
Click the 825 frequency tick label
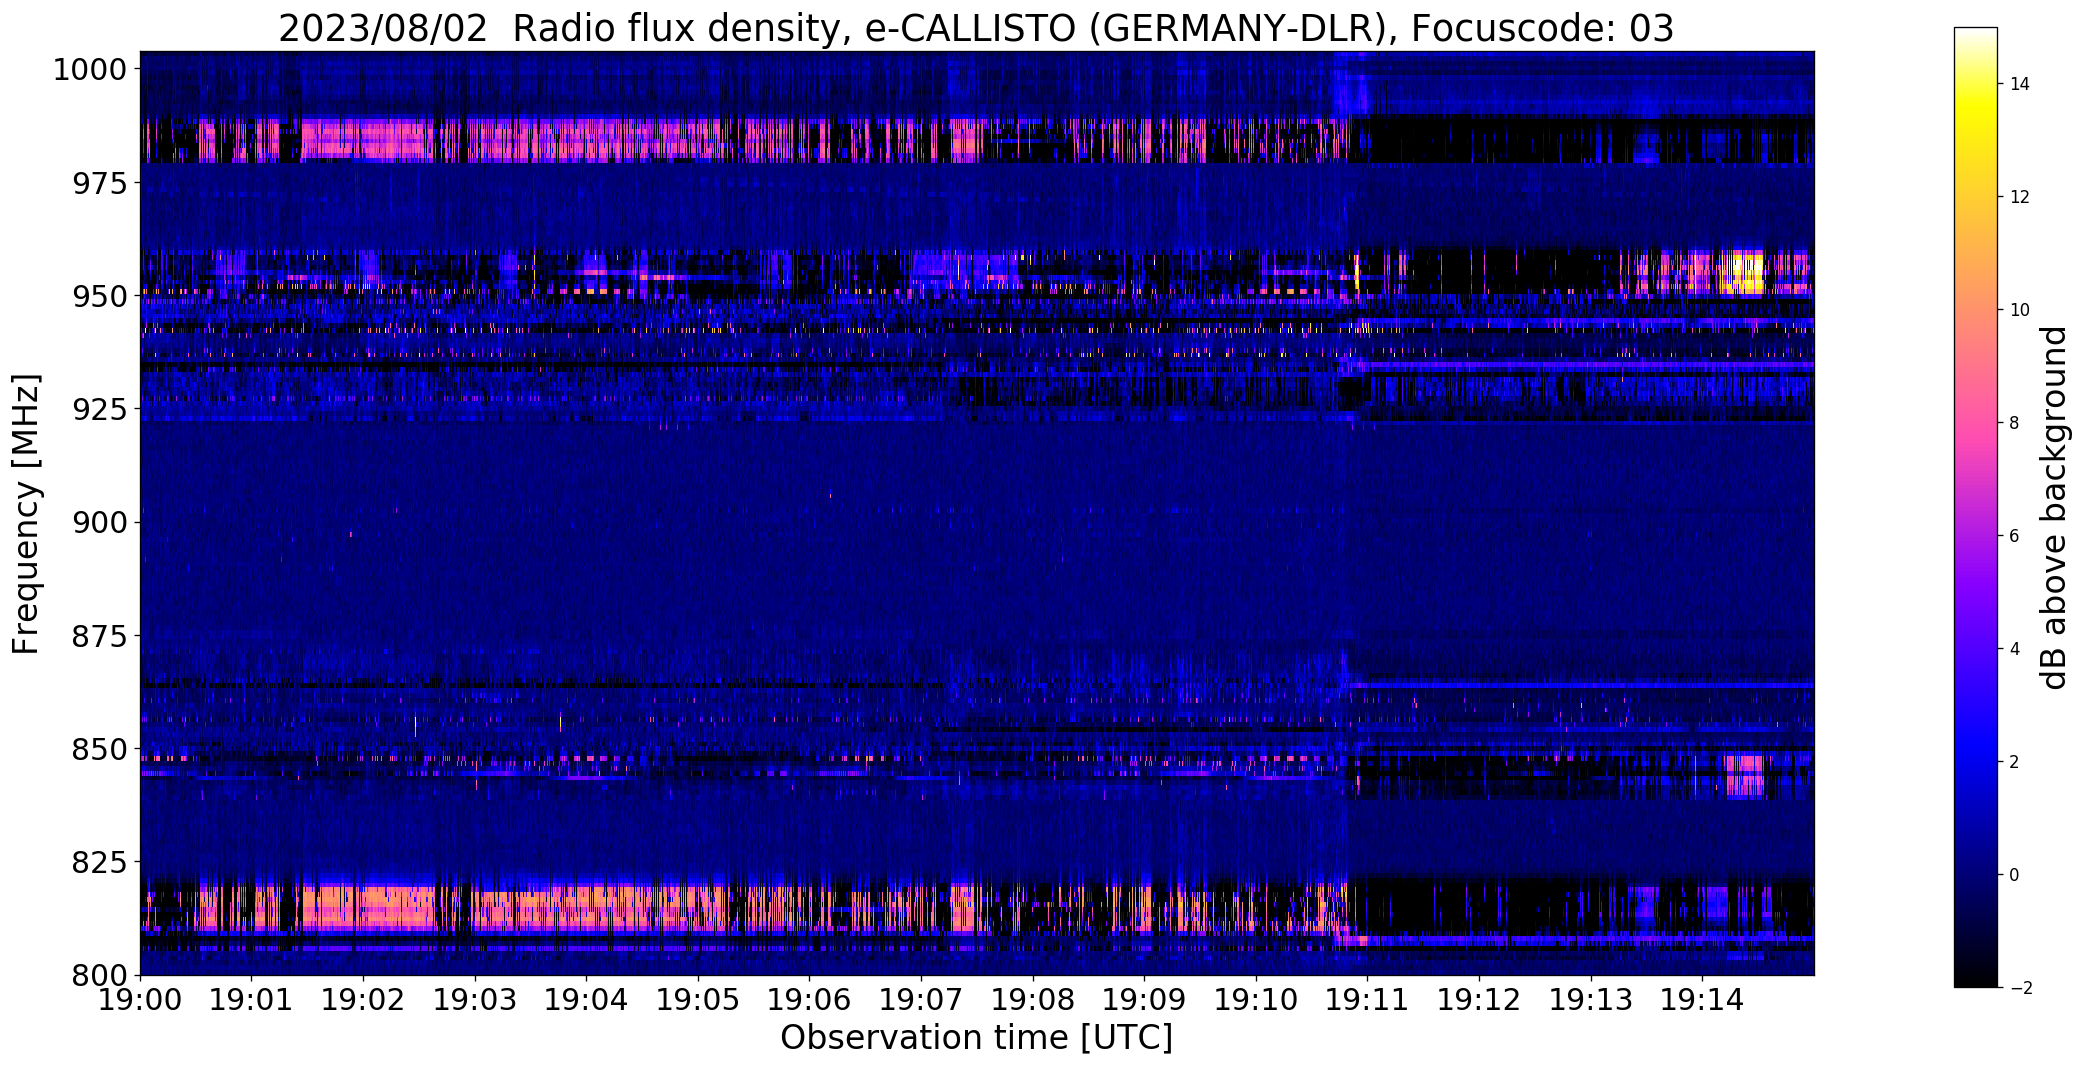100,861
